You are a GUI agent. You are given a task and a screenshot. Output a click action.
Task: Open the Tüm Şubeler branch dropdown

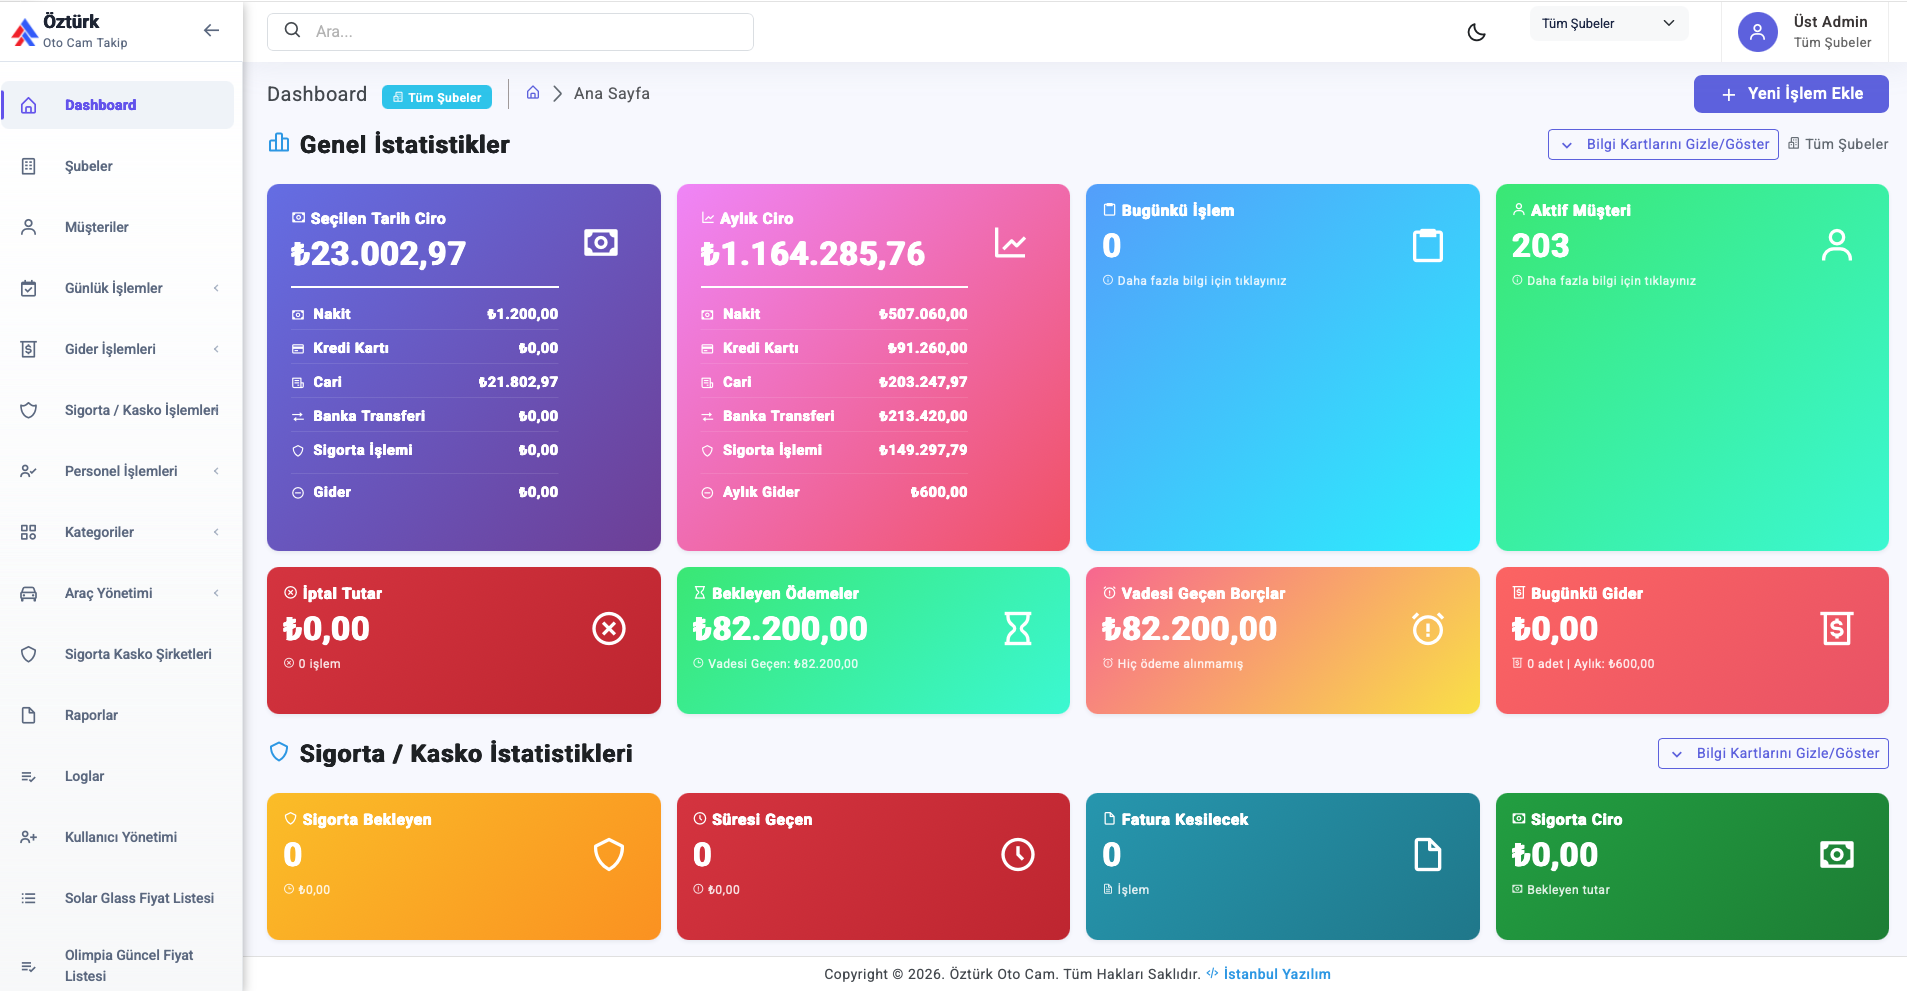pyautogui.click(x=1608, y=24)
